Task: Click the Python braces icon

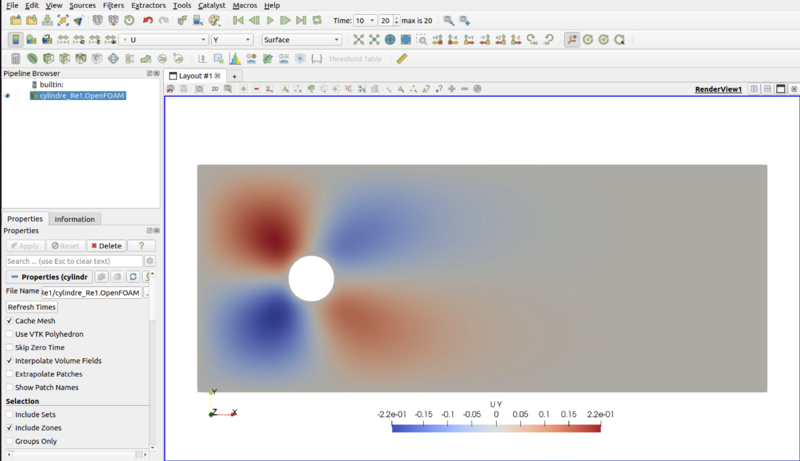Action: [316, 59]
